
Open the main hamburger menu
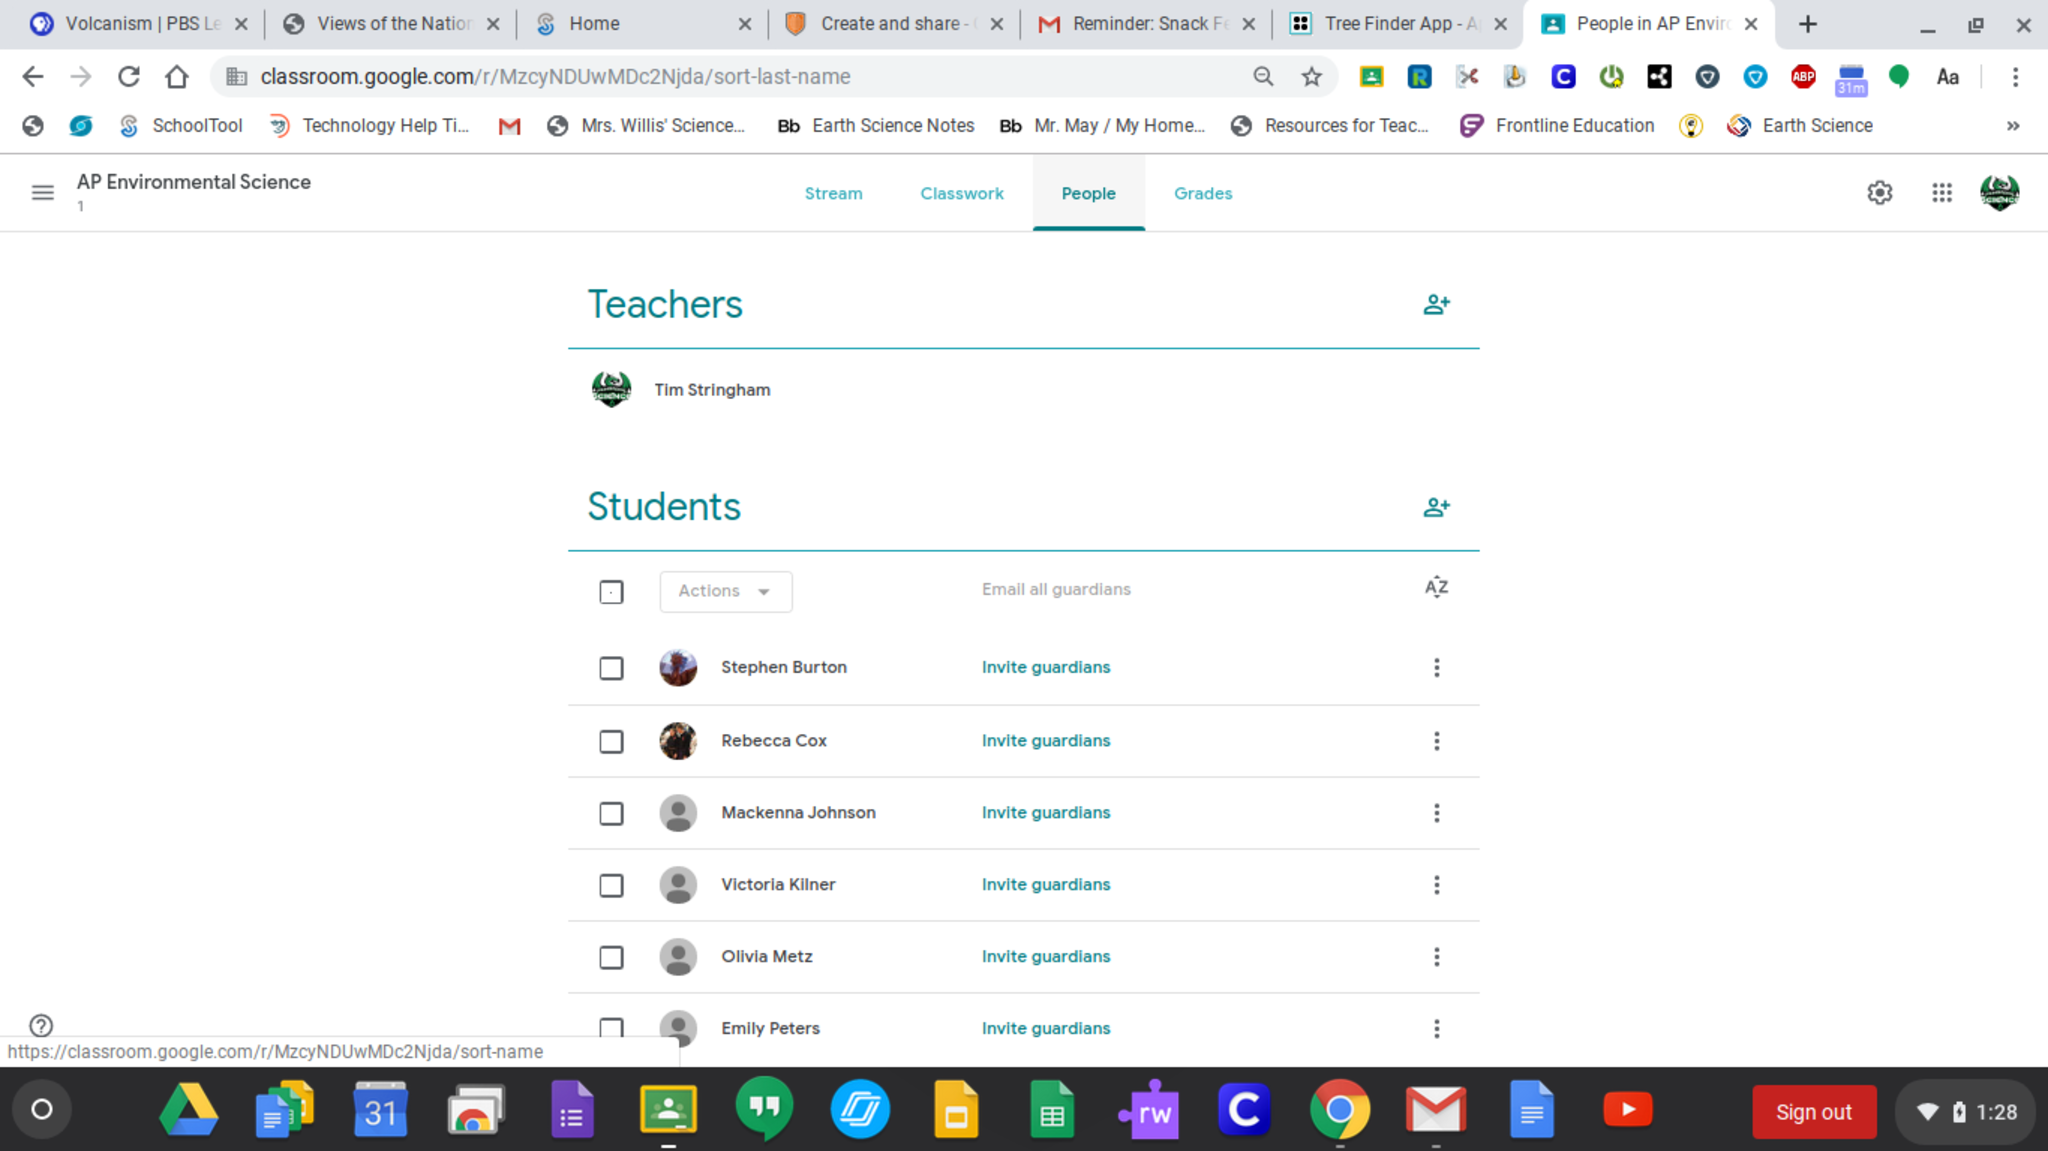pyautogui.click(x=42, y=193)
